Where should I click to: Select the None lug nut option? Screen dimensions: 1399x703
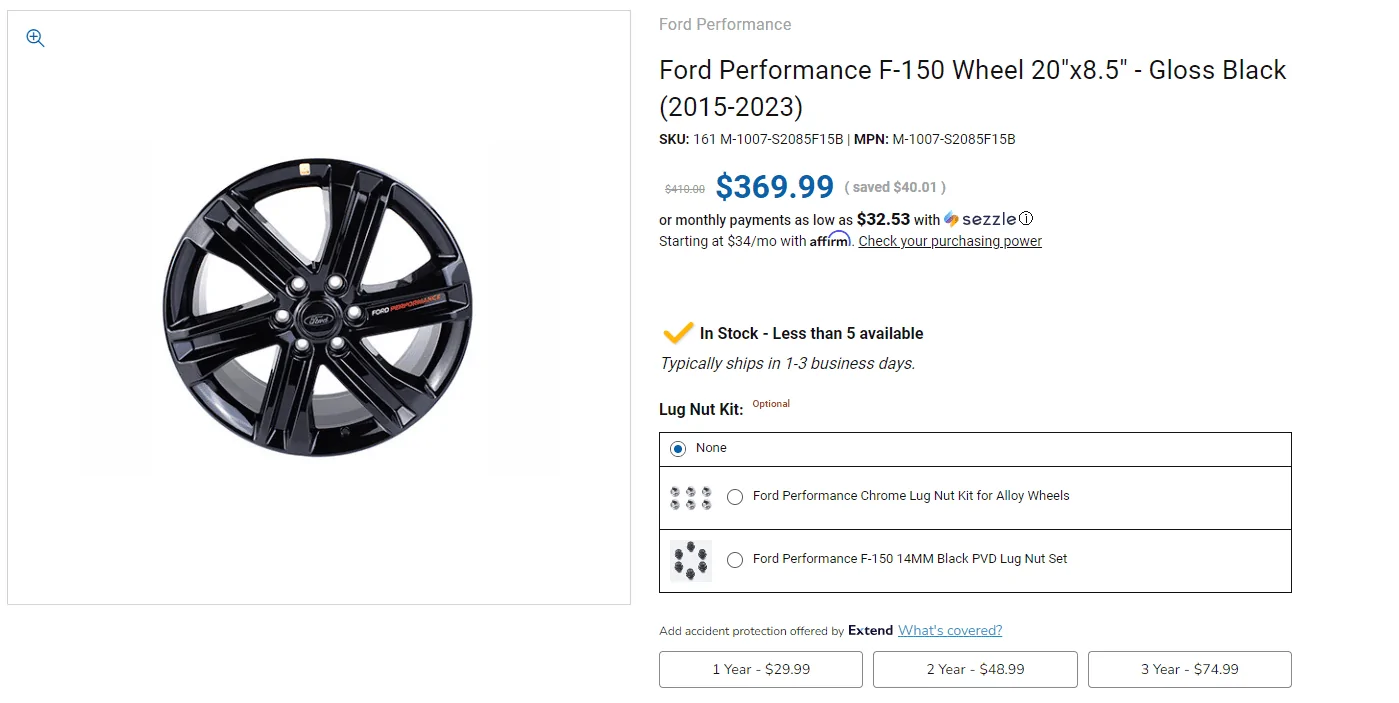coord(678,448)
